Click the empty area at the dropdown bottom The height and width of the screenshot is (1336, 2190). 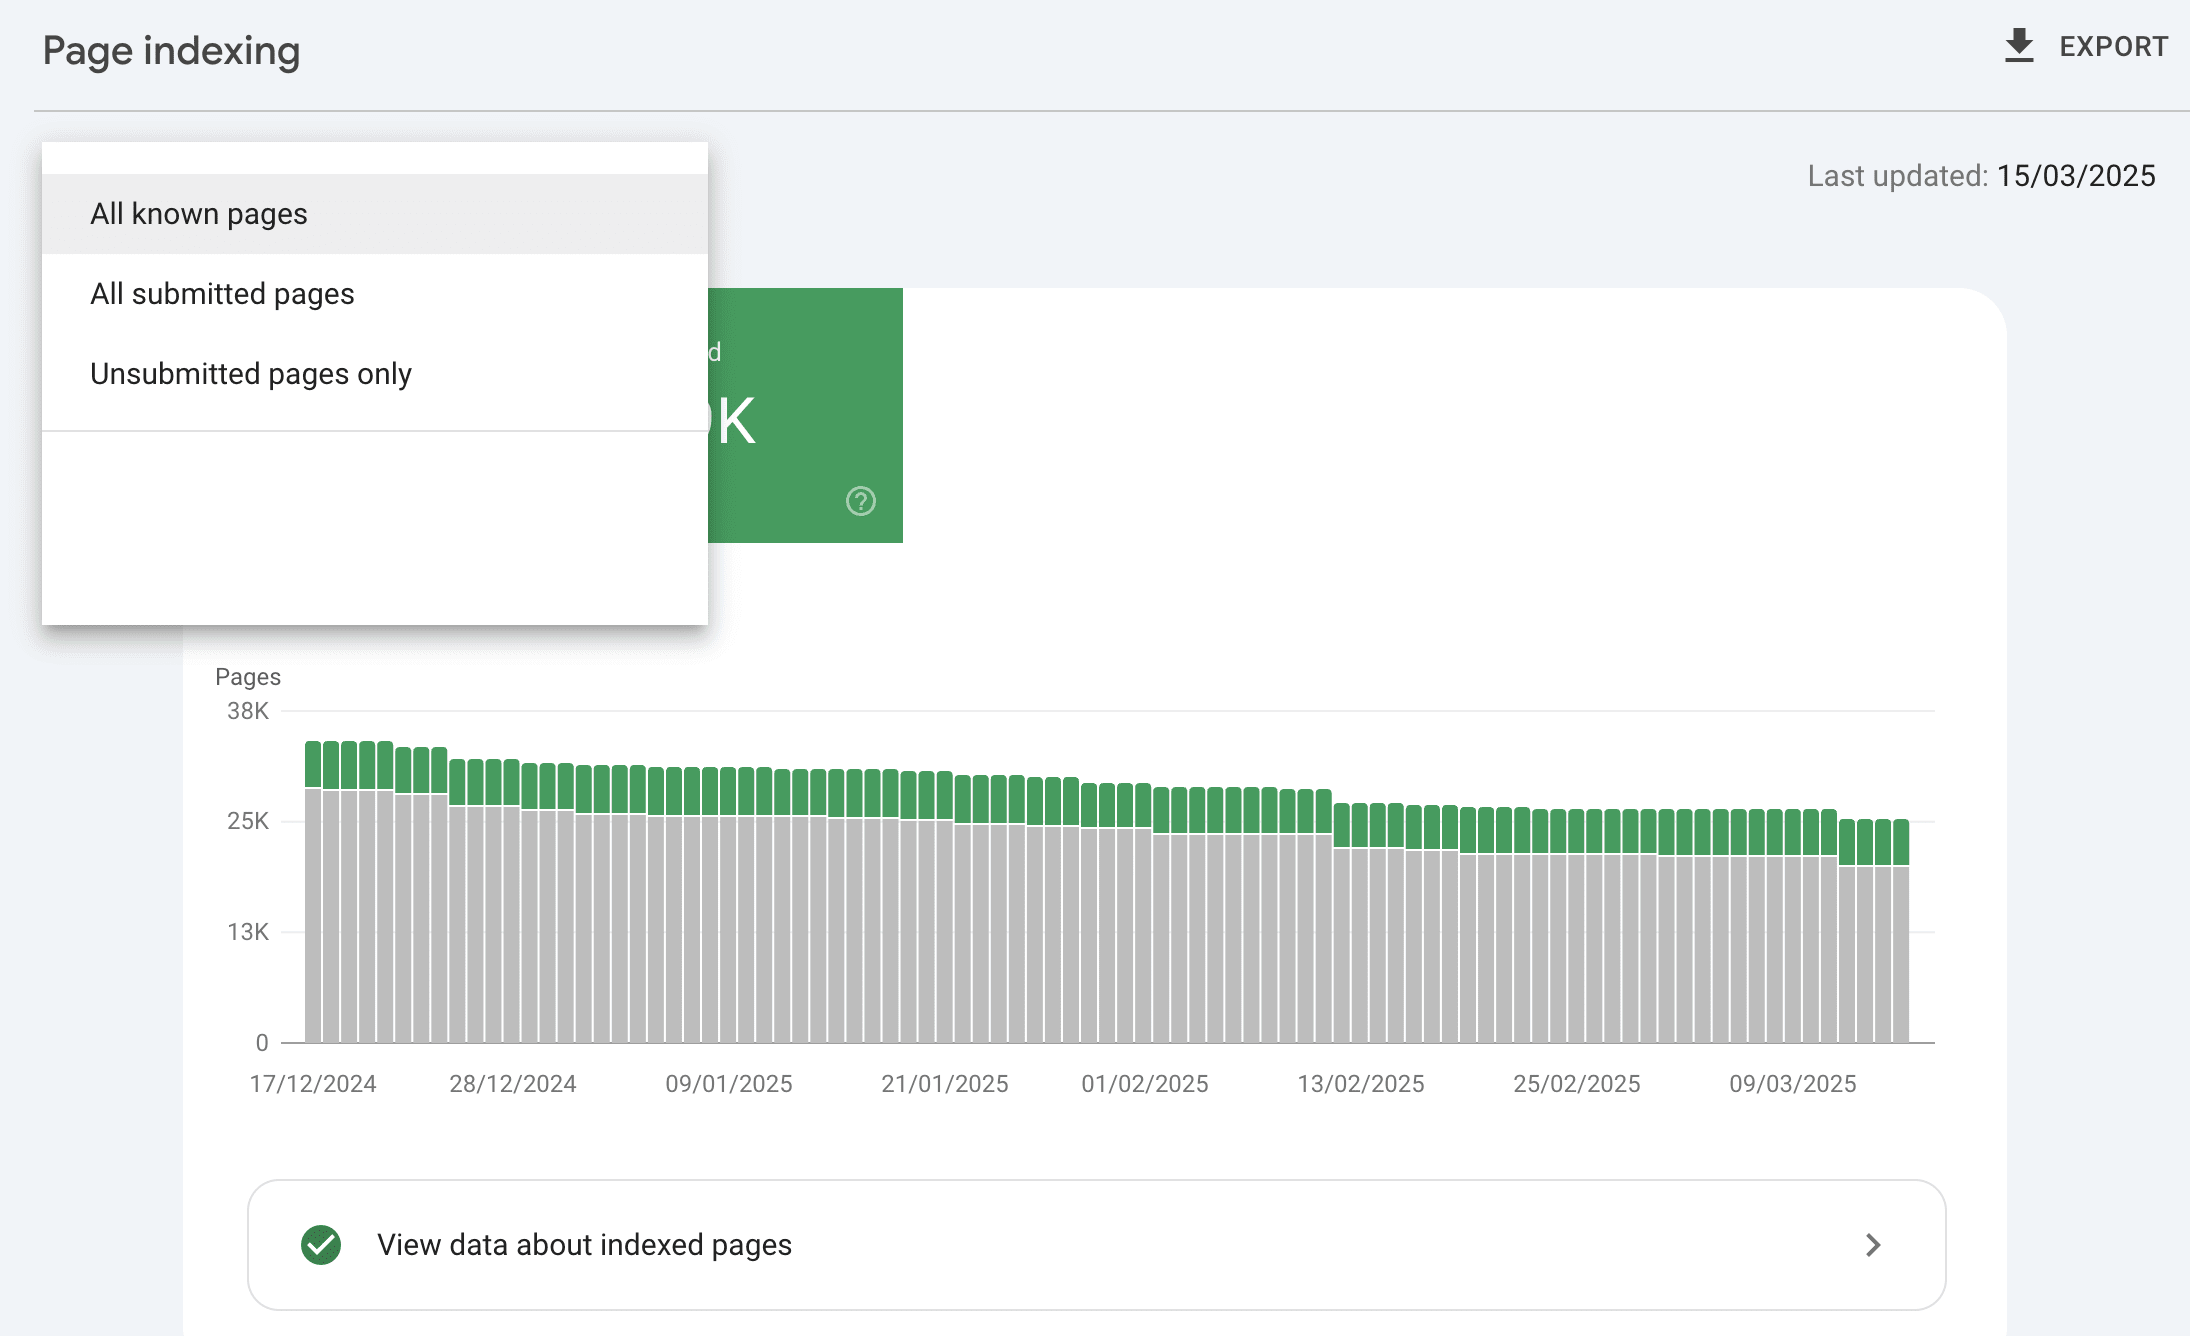pyautogui.click(x=375, y=530)
